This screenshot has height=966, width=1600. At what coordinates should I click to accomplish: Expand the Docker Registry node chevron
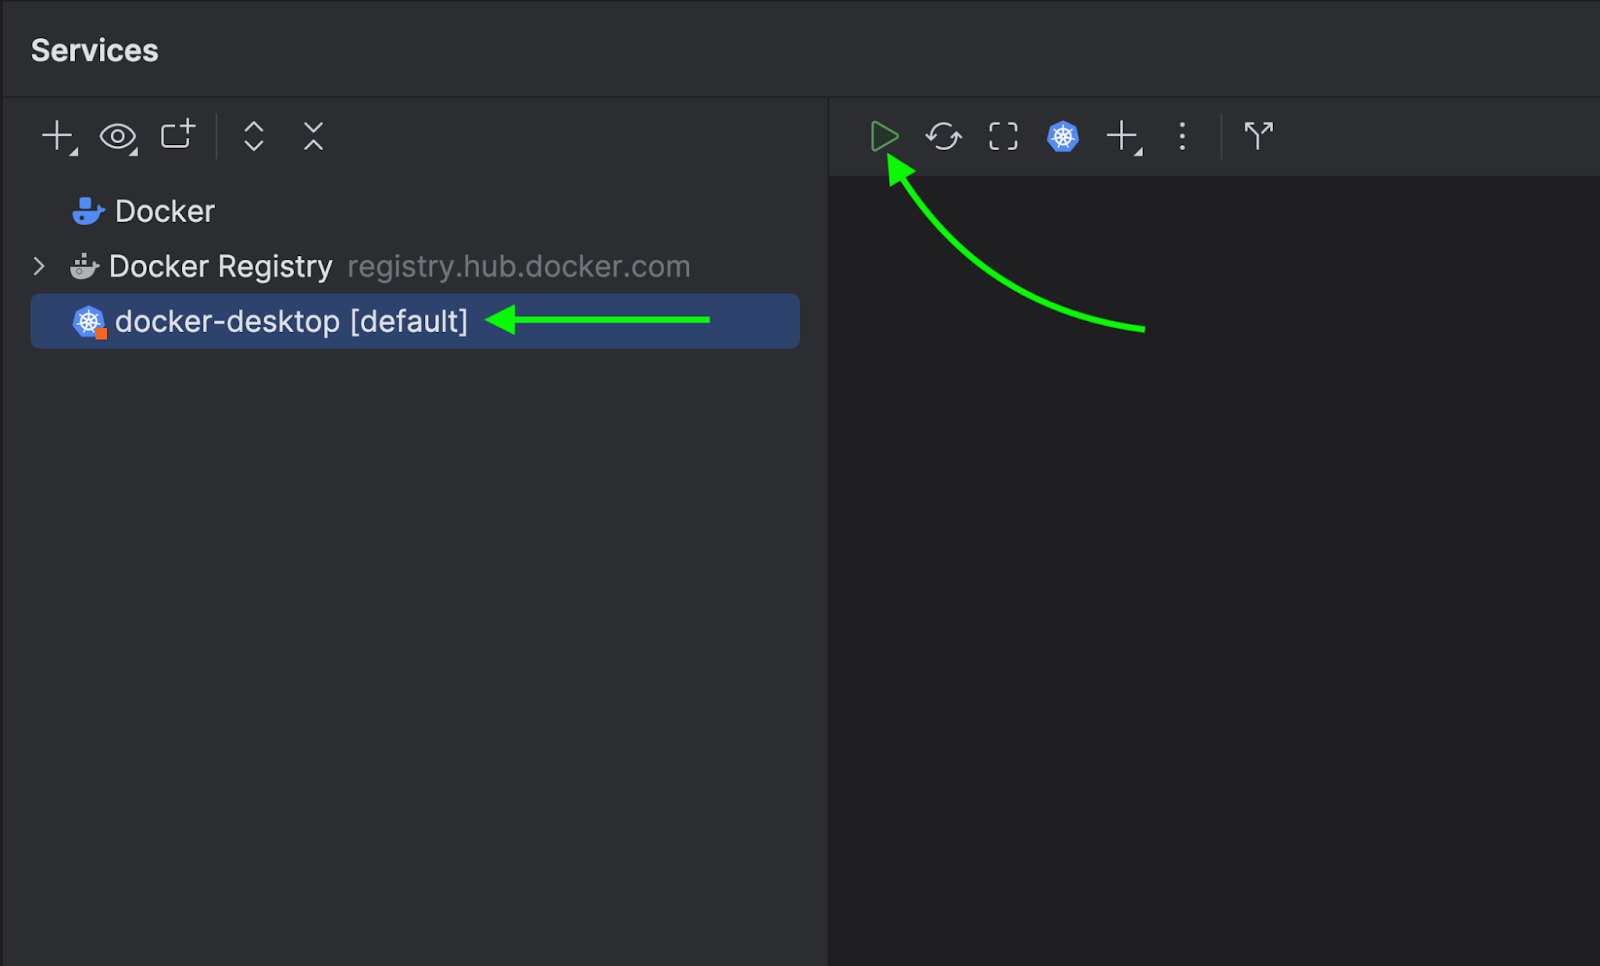click(x=39, y=266)
